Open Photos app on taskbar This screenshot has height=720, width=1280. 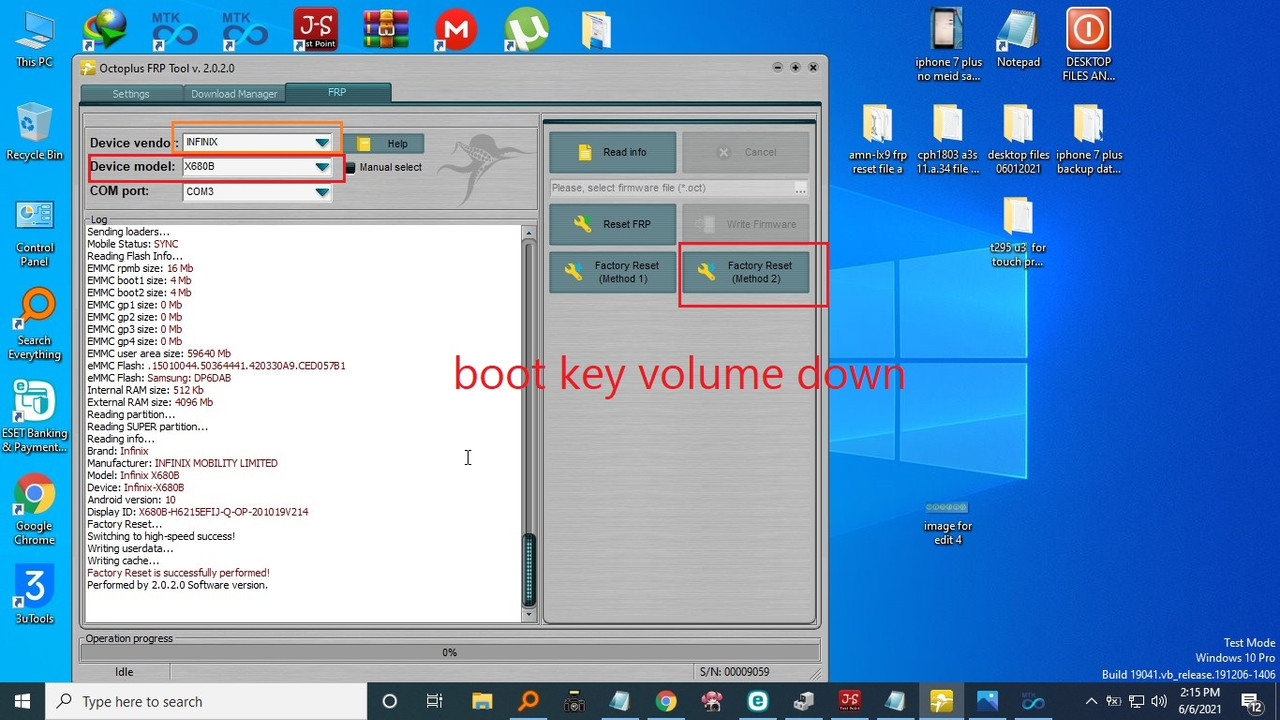pyautogui.click(x=987, y=701)
